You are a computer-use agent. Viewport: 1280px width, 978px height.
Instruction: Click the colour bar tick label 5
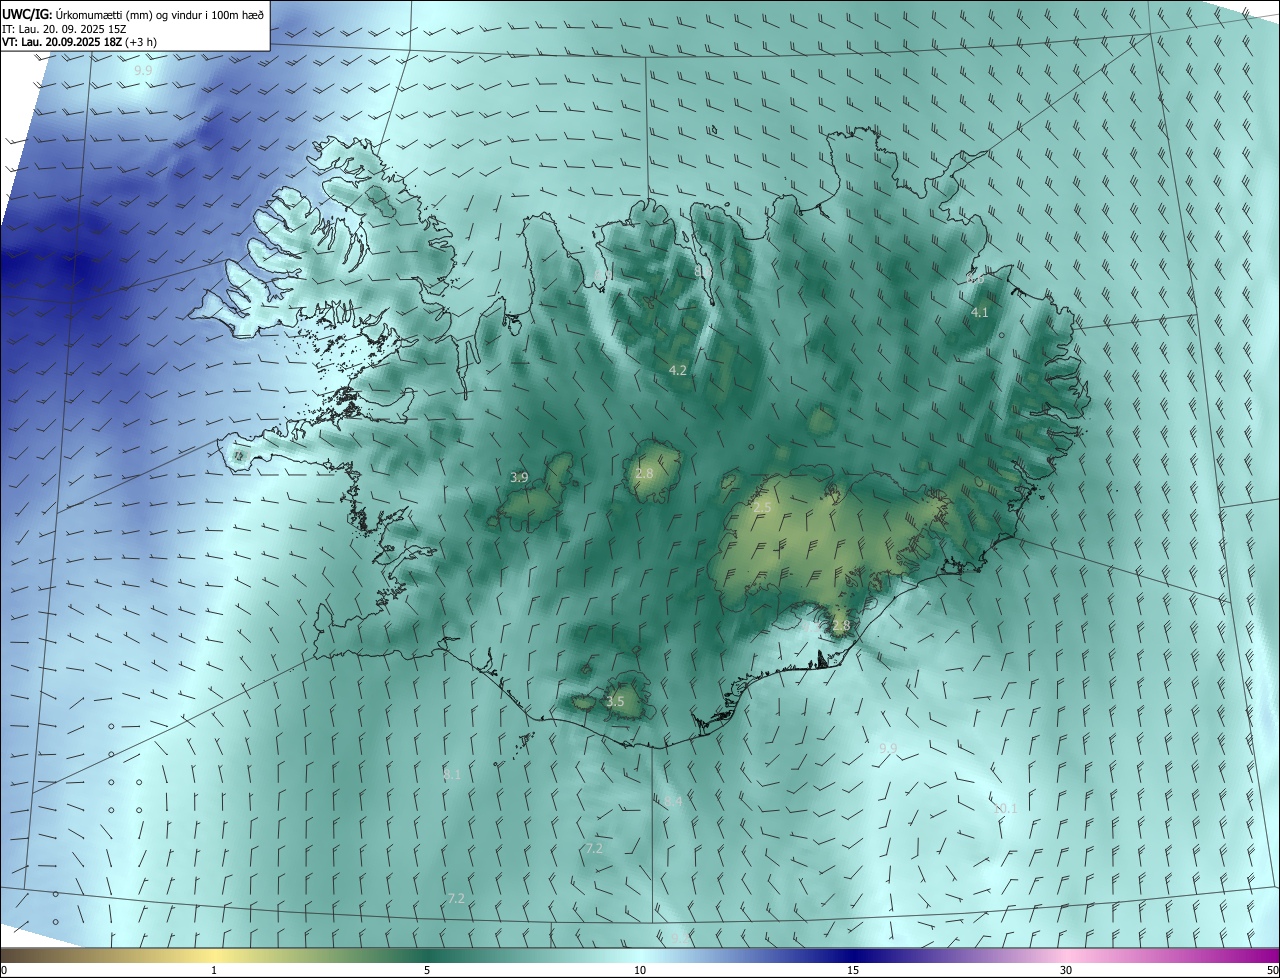427,971
